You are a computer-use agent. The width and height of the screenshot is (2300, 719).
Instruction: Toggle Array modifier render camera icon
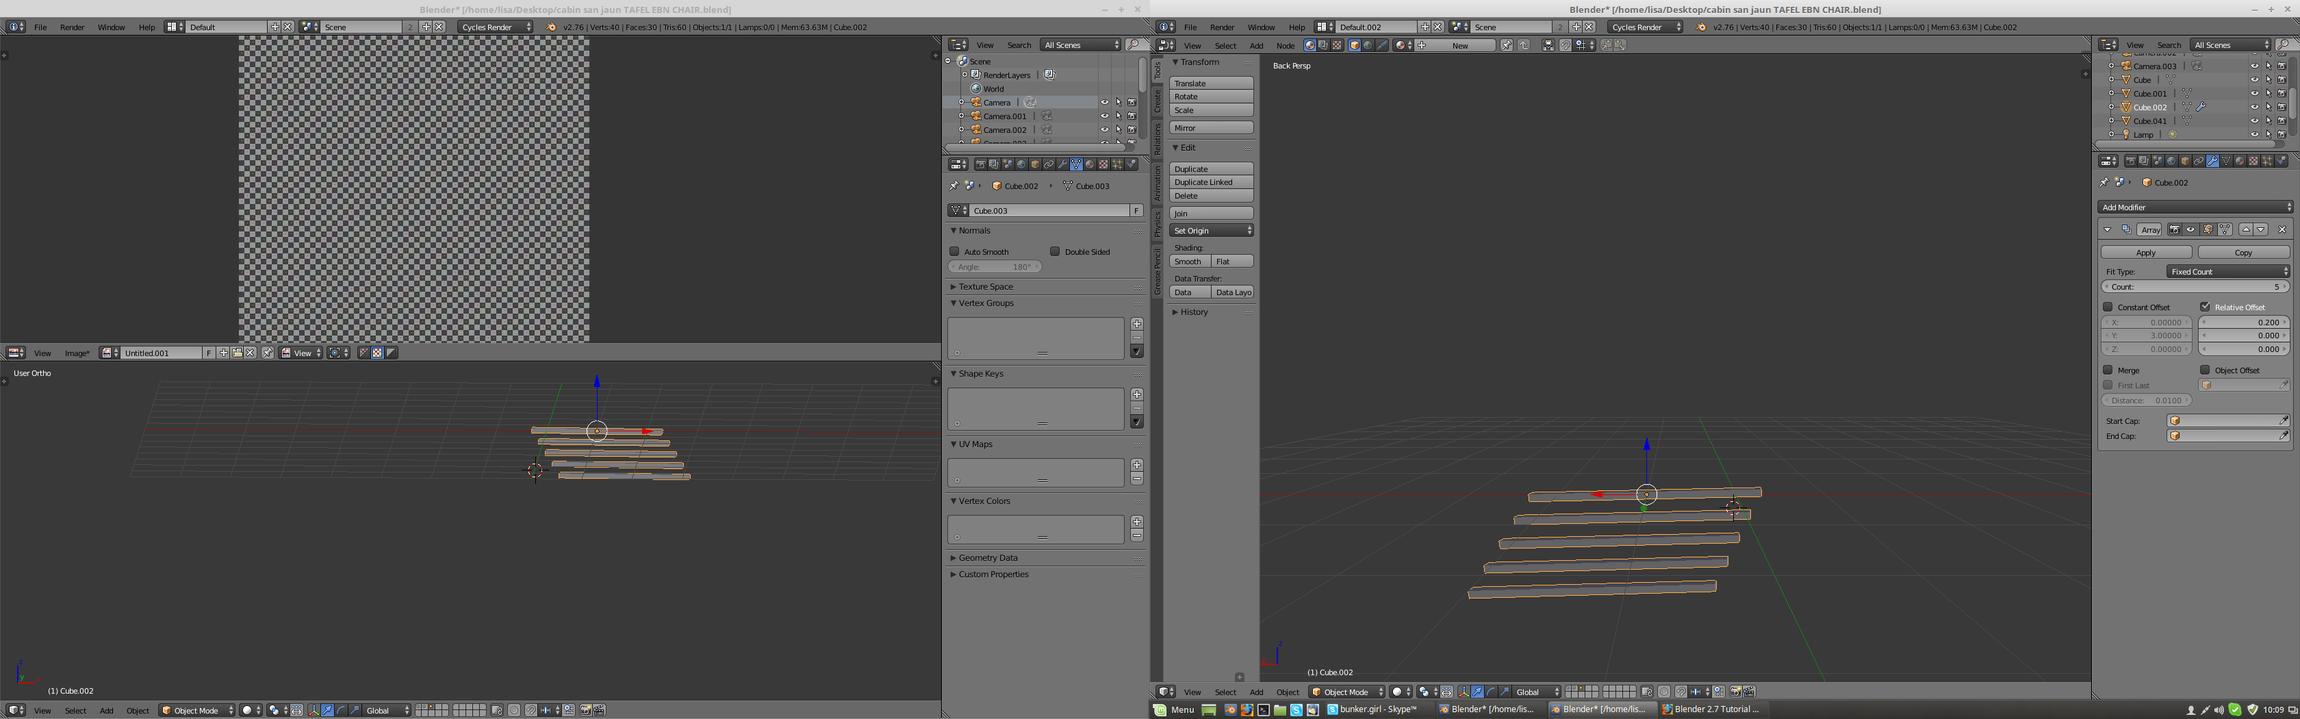tap(2175, 229)
